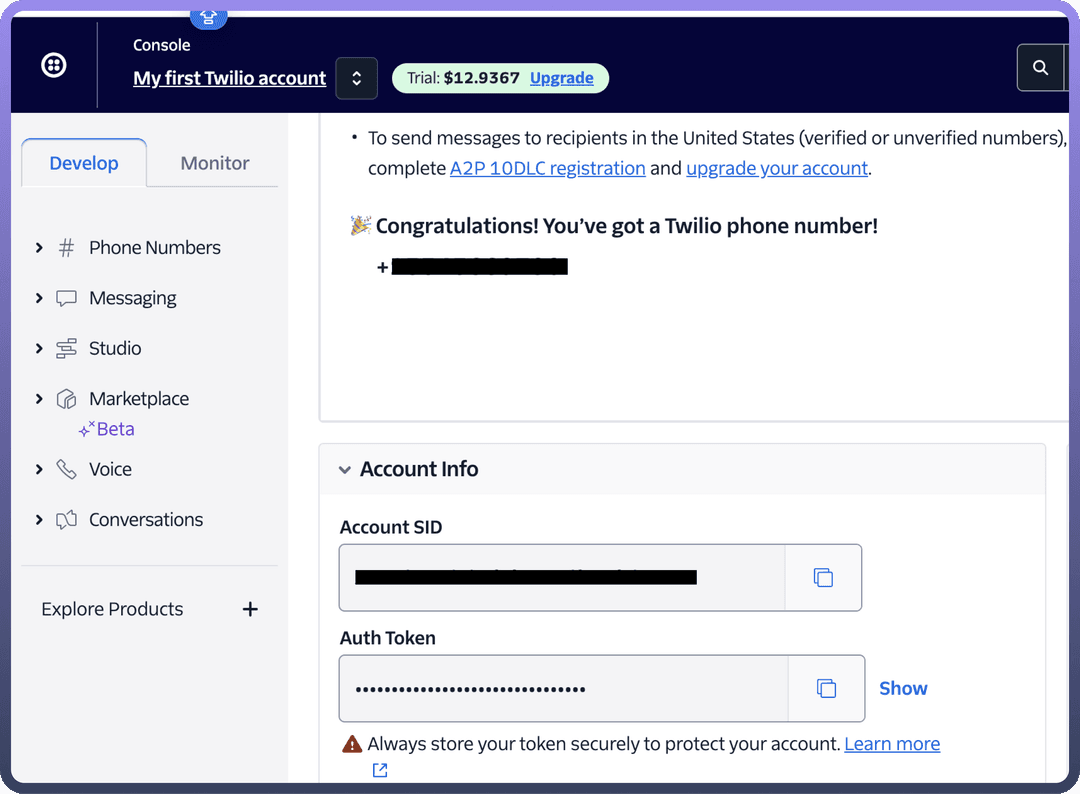
Task: Open the search magnifier icon
Action: (1040, 68)
